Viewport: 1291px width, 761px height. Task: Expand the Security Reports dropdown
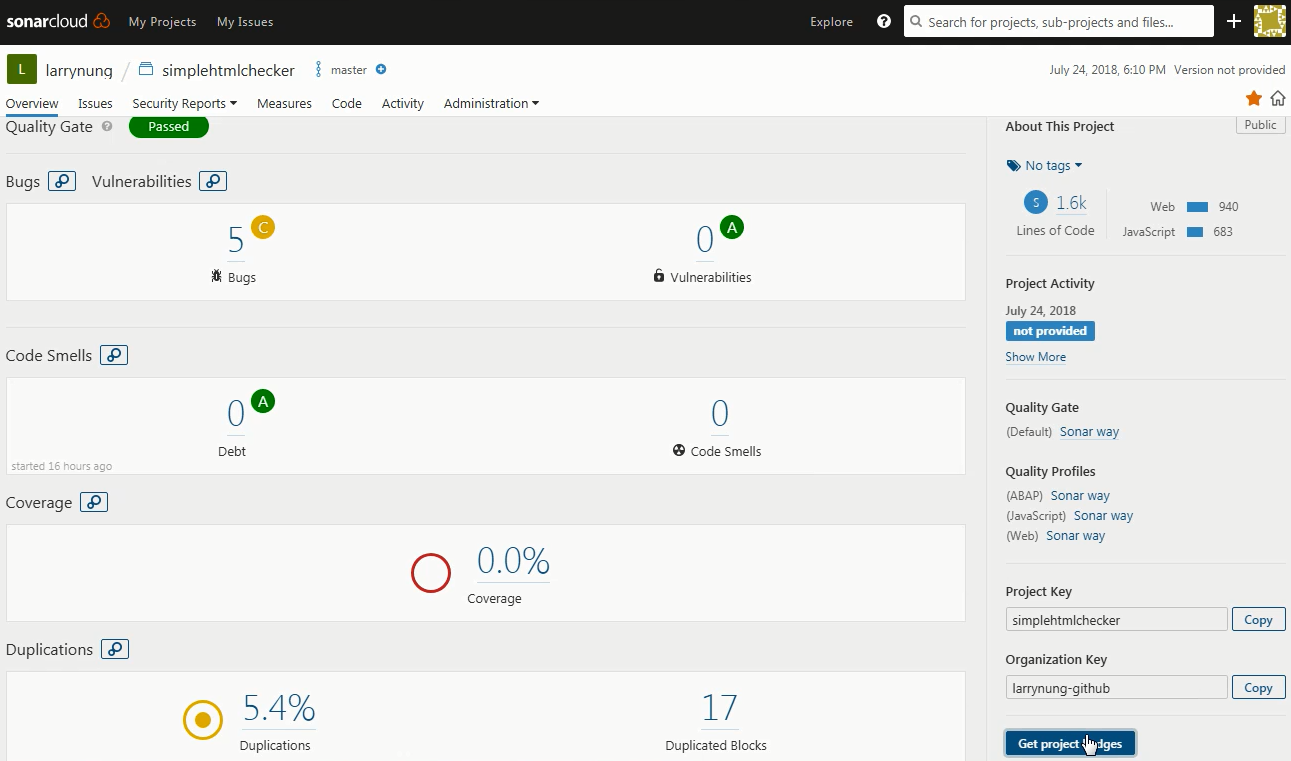coord(185,103)
